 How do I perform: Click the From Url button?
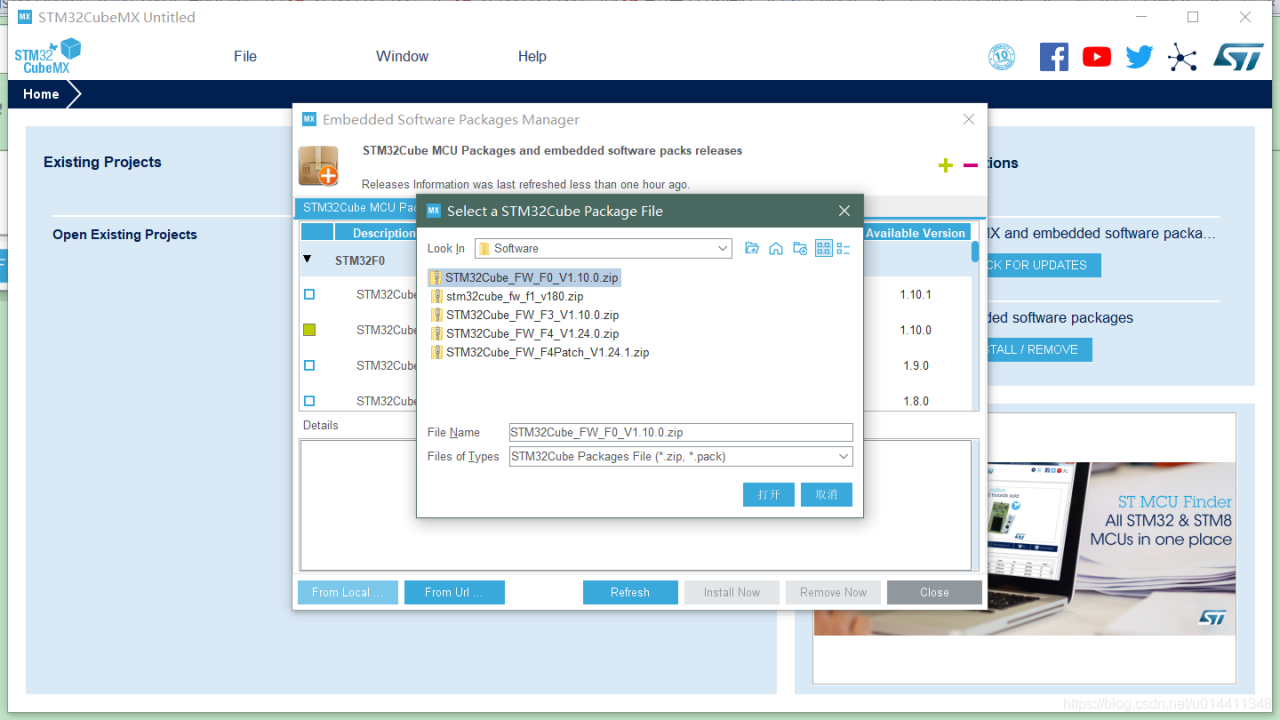(454, 592)
